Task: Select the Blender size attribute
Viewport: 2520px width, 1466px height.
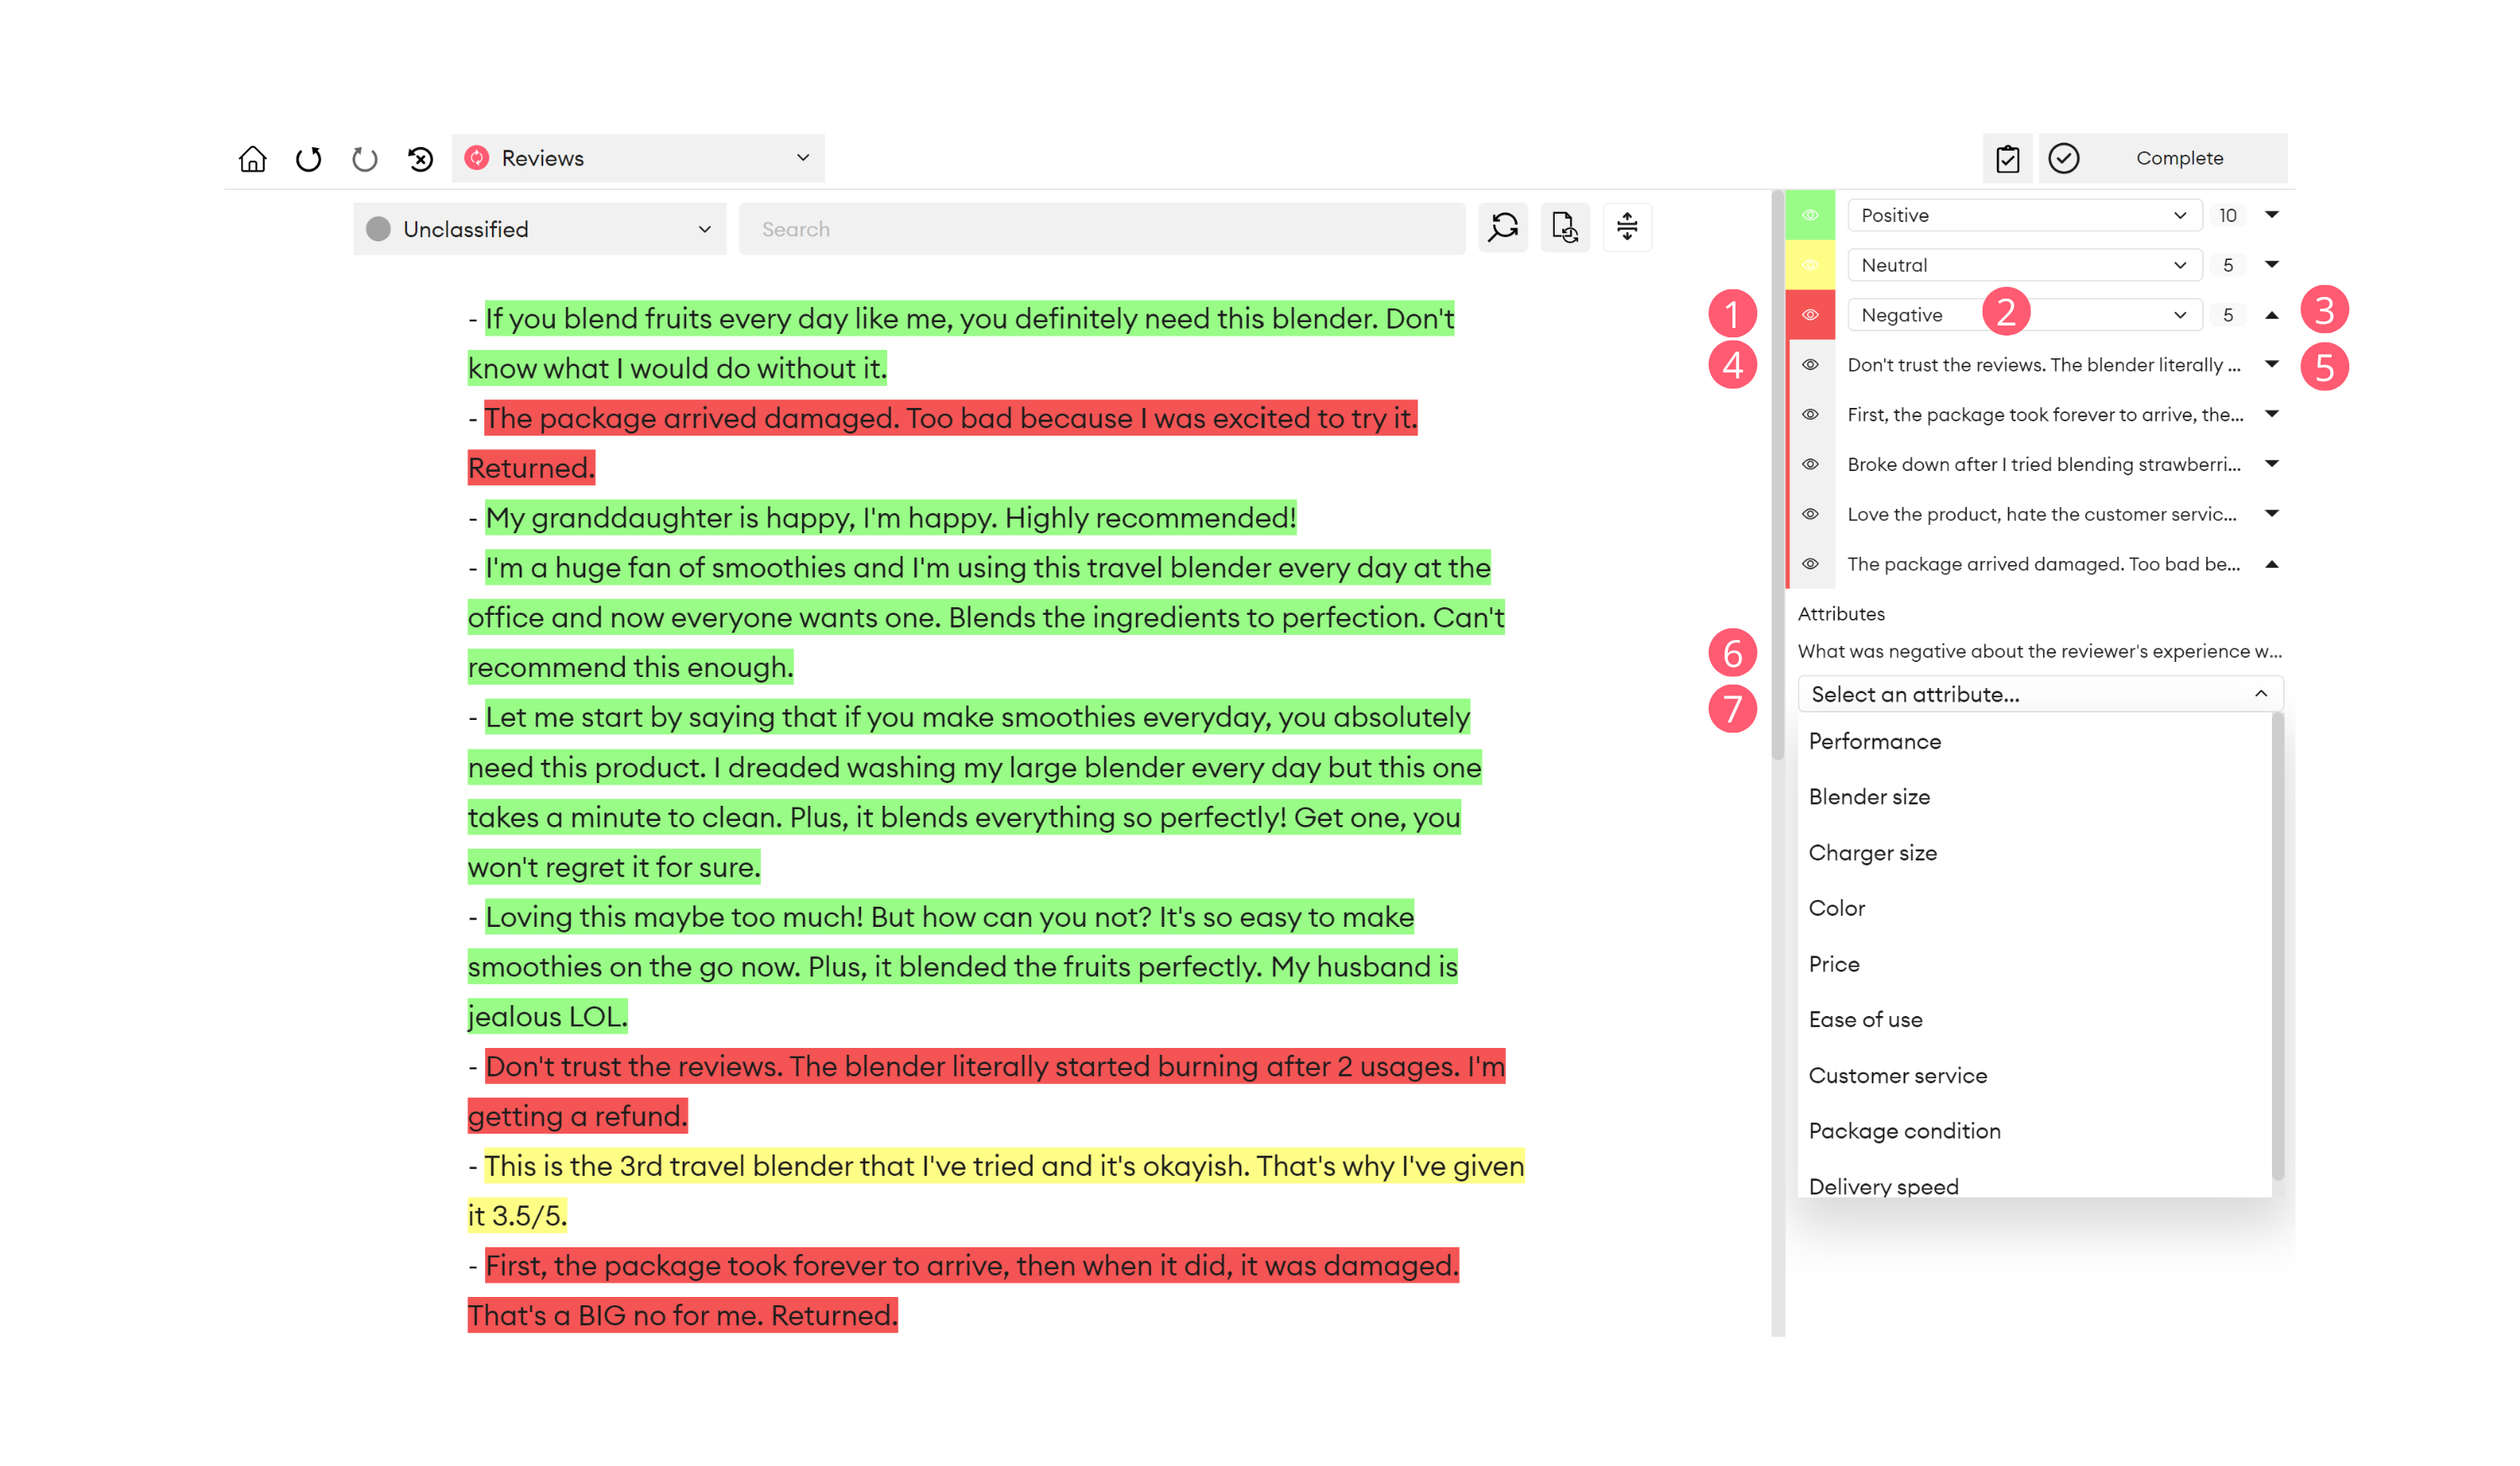Action: coord(2034,797)
